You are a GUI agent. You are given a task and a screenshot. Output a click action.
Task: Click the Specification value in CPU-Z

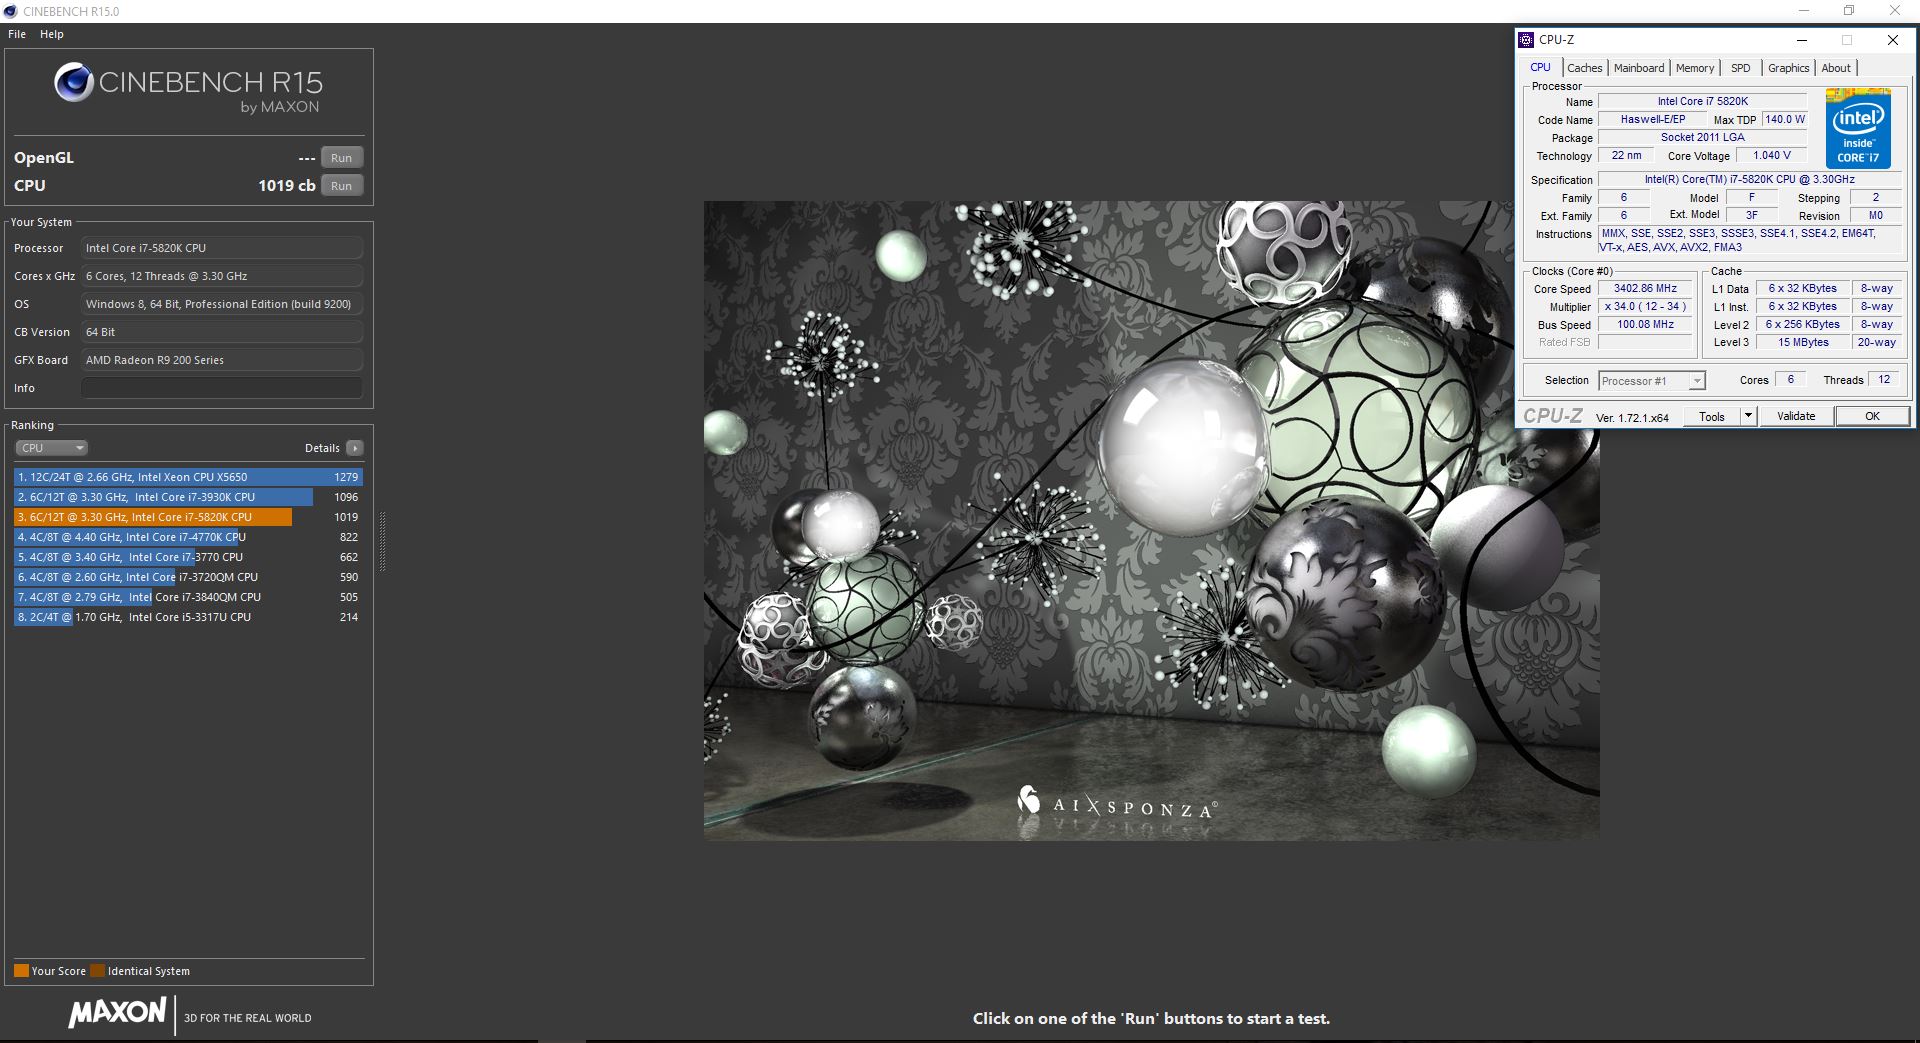pos(1749,179)
